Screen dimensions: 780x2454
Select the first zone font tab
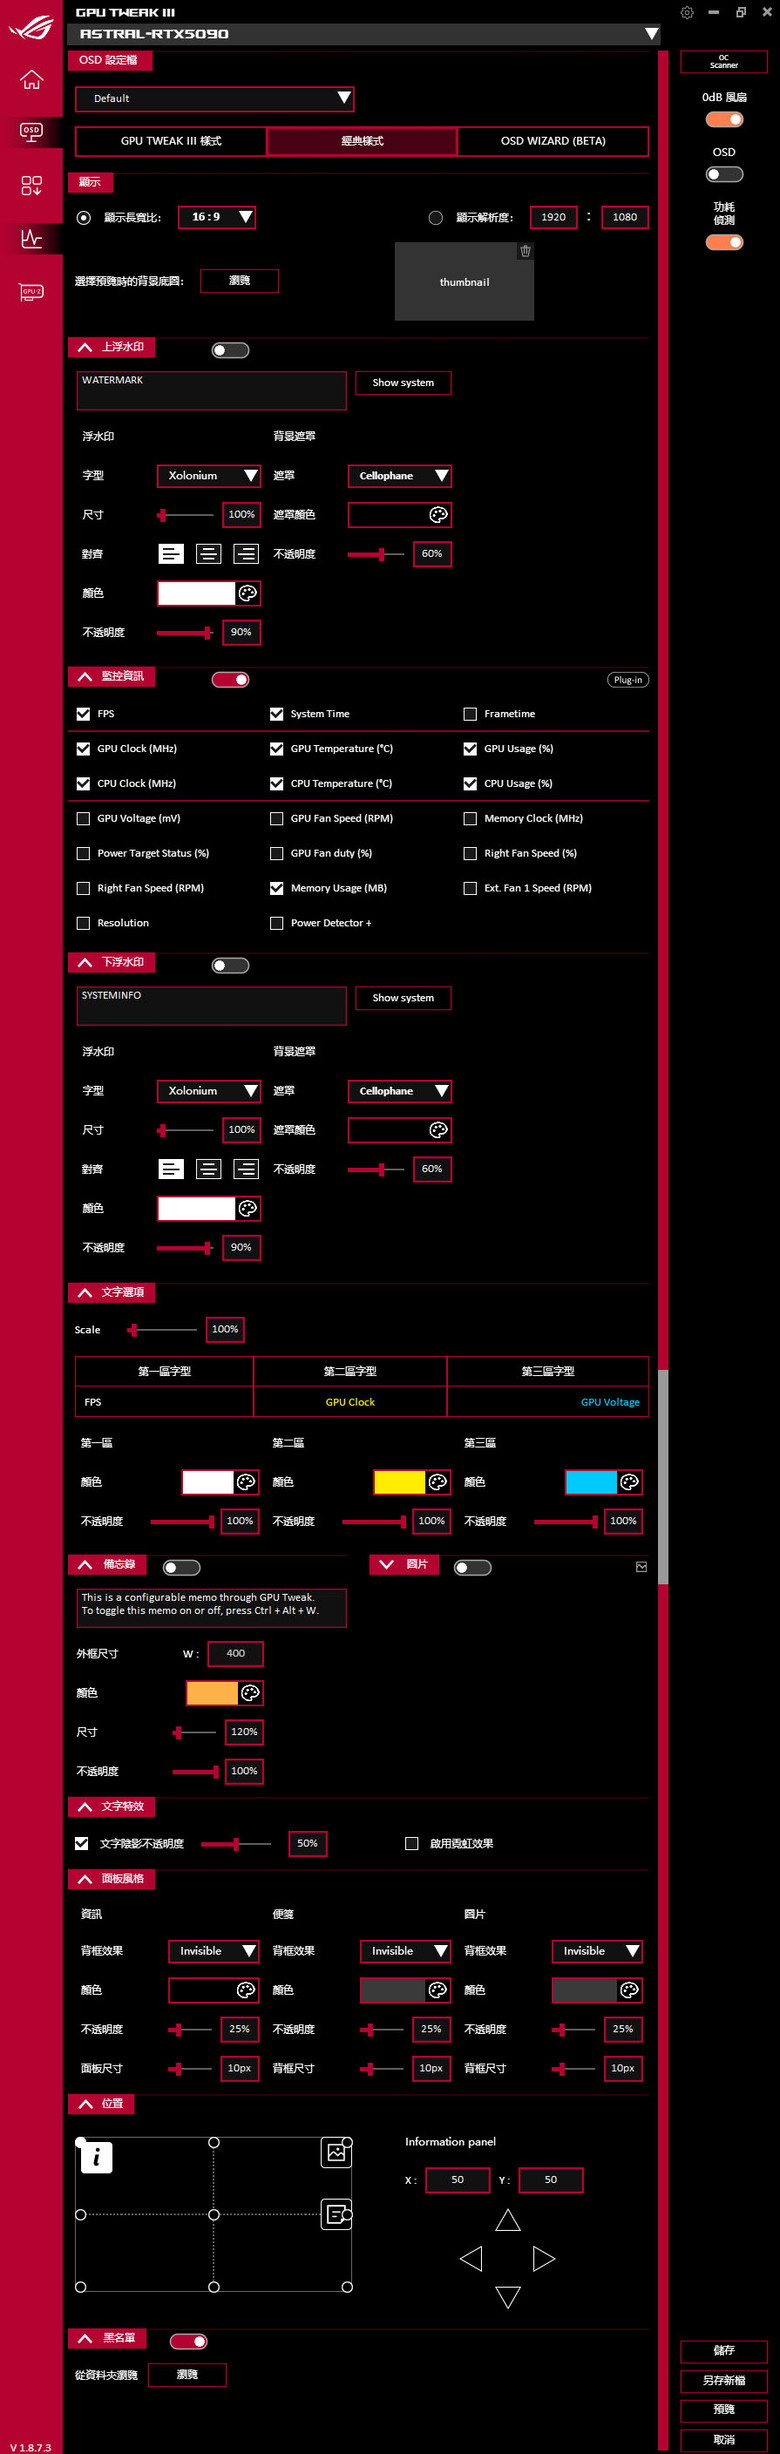click(165, 1371)
